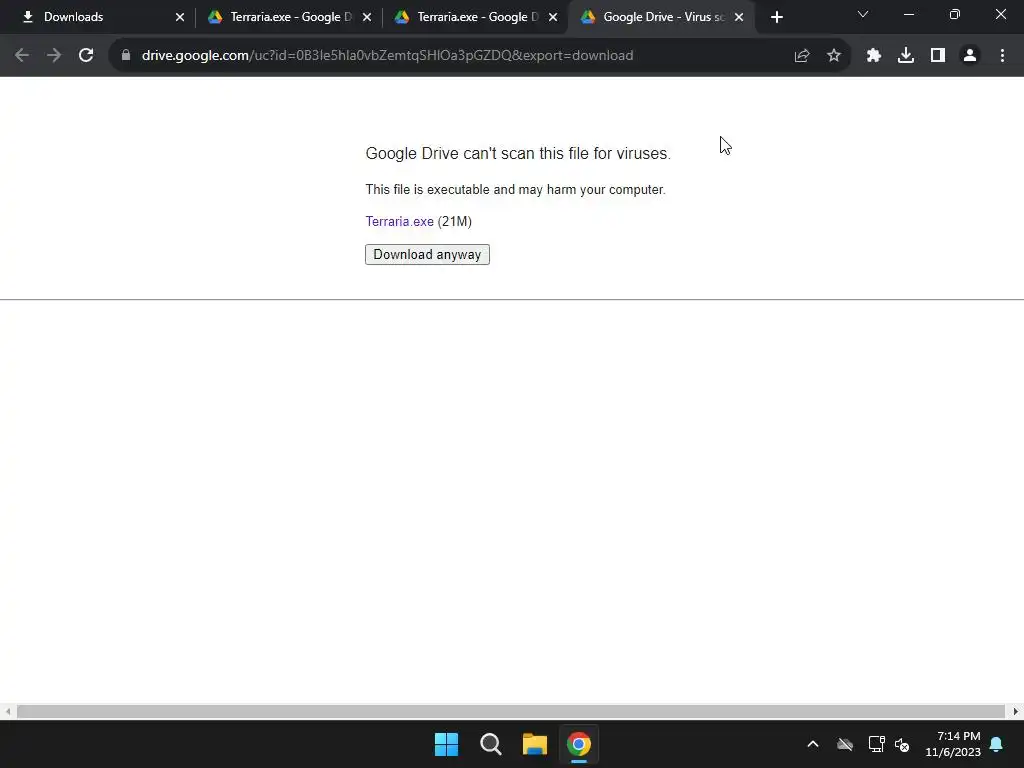Click the browser back arrow

22,56
